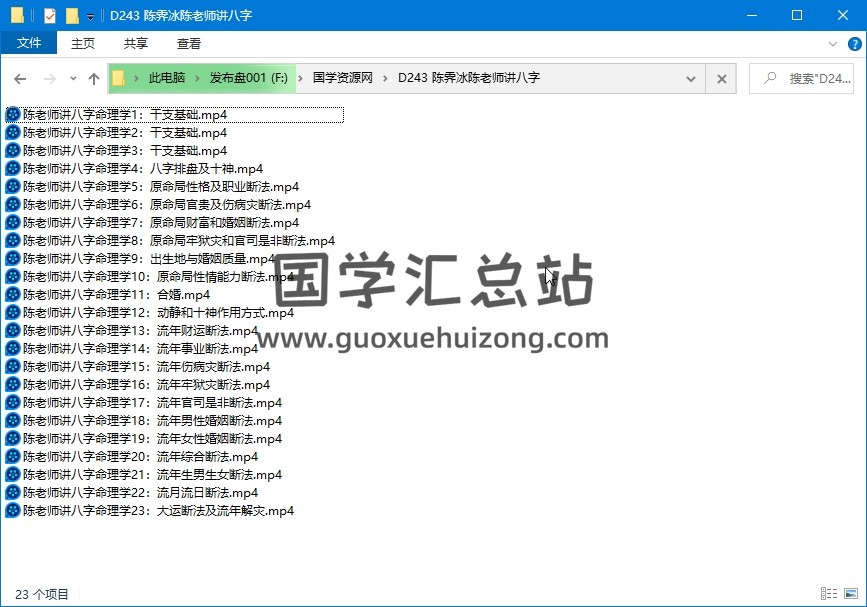Select 国学资源网 in the address path
Viewport: 867px width, 607px height.
pyautogui.click(x=342, y=78)
